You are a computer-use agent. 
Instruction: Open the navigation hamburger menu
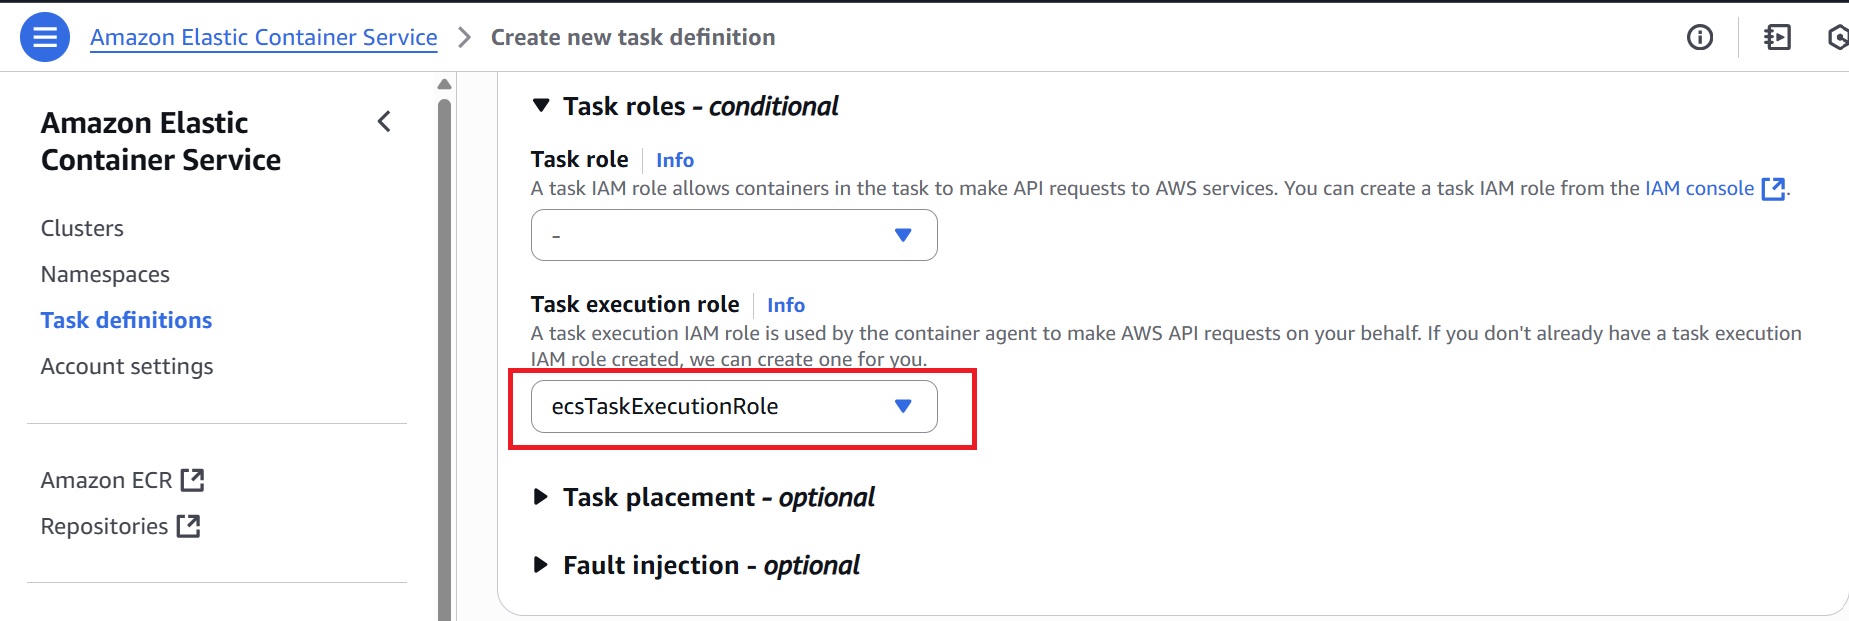point(43,36)
